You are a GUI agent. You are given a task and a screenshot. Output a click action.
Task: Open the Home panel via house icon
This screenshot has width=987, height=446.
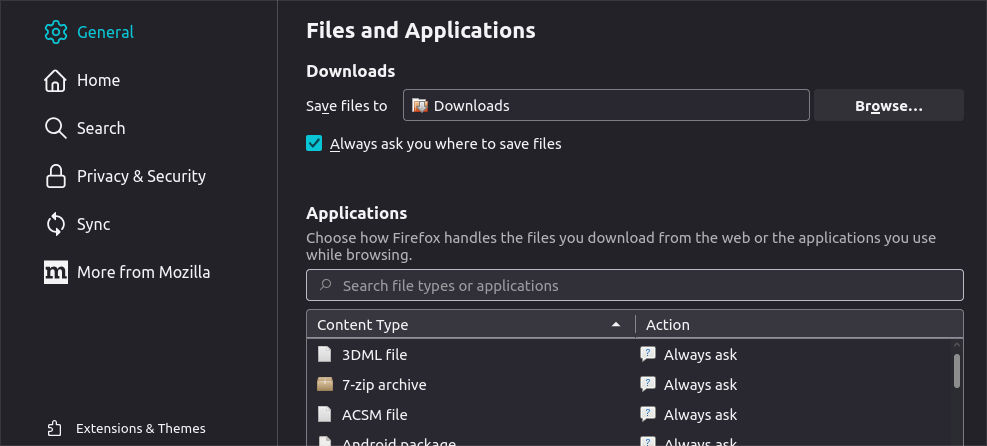click(56, 80)
